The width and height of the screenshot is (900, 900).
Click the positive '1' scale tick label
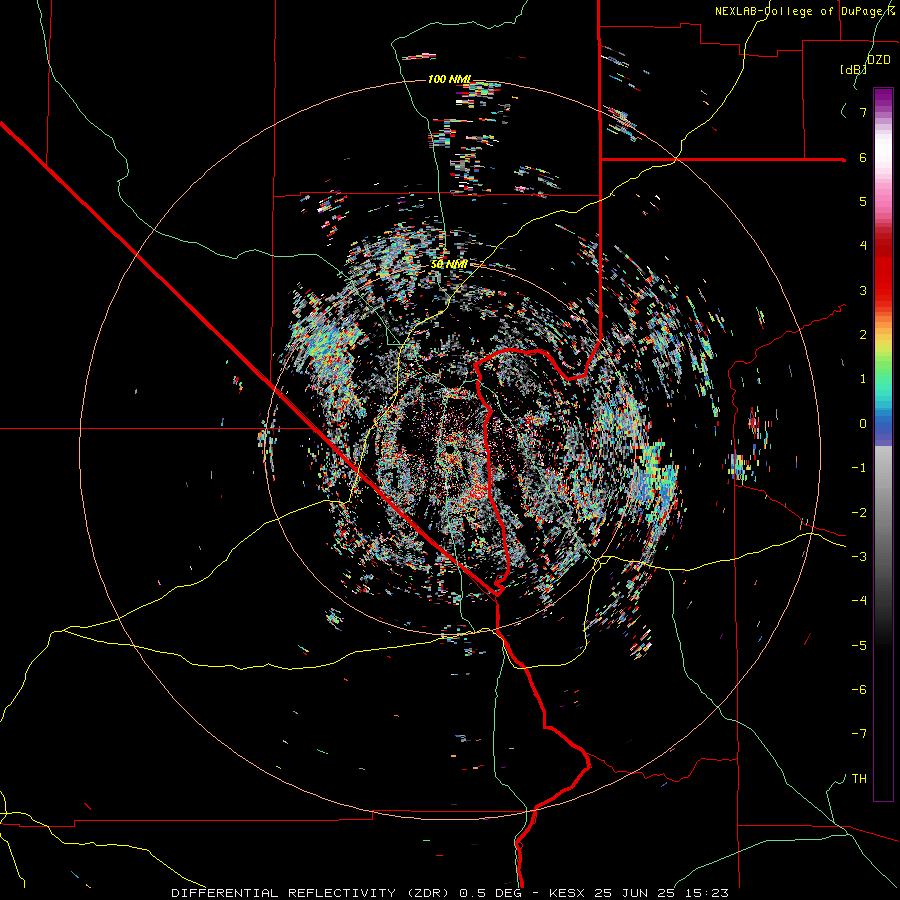pyautogui.click(x=863, y=379)
